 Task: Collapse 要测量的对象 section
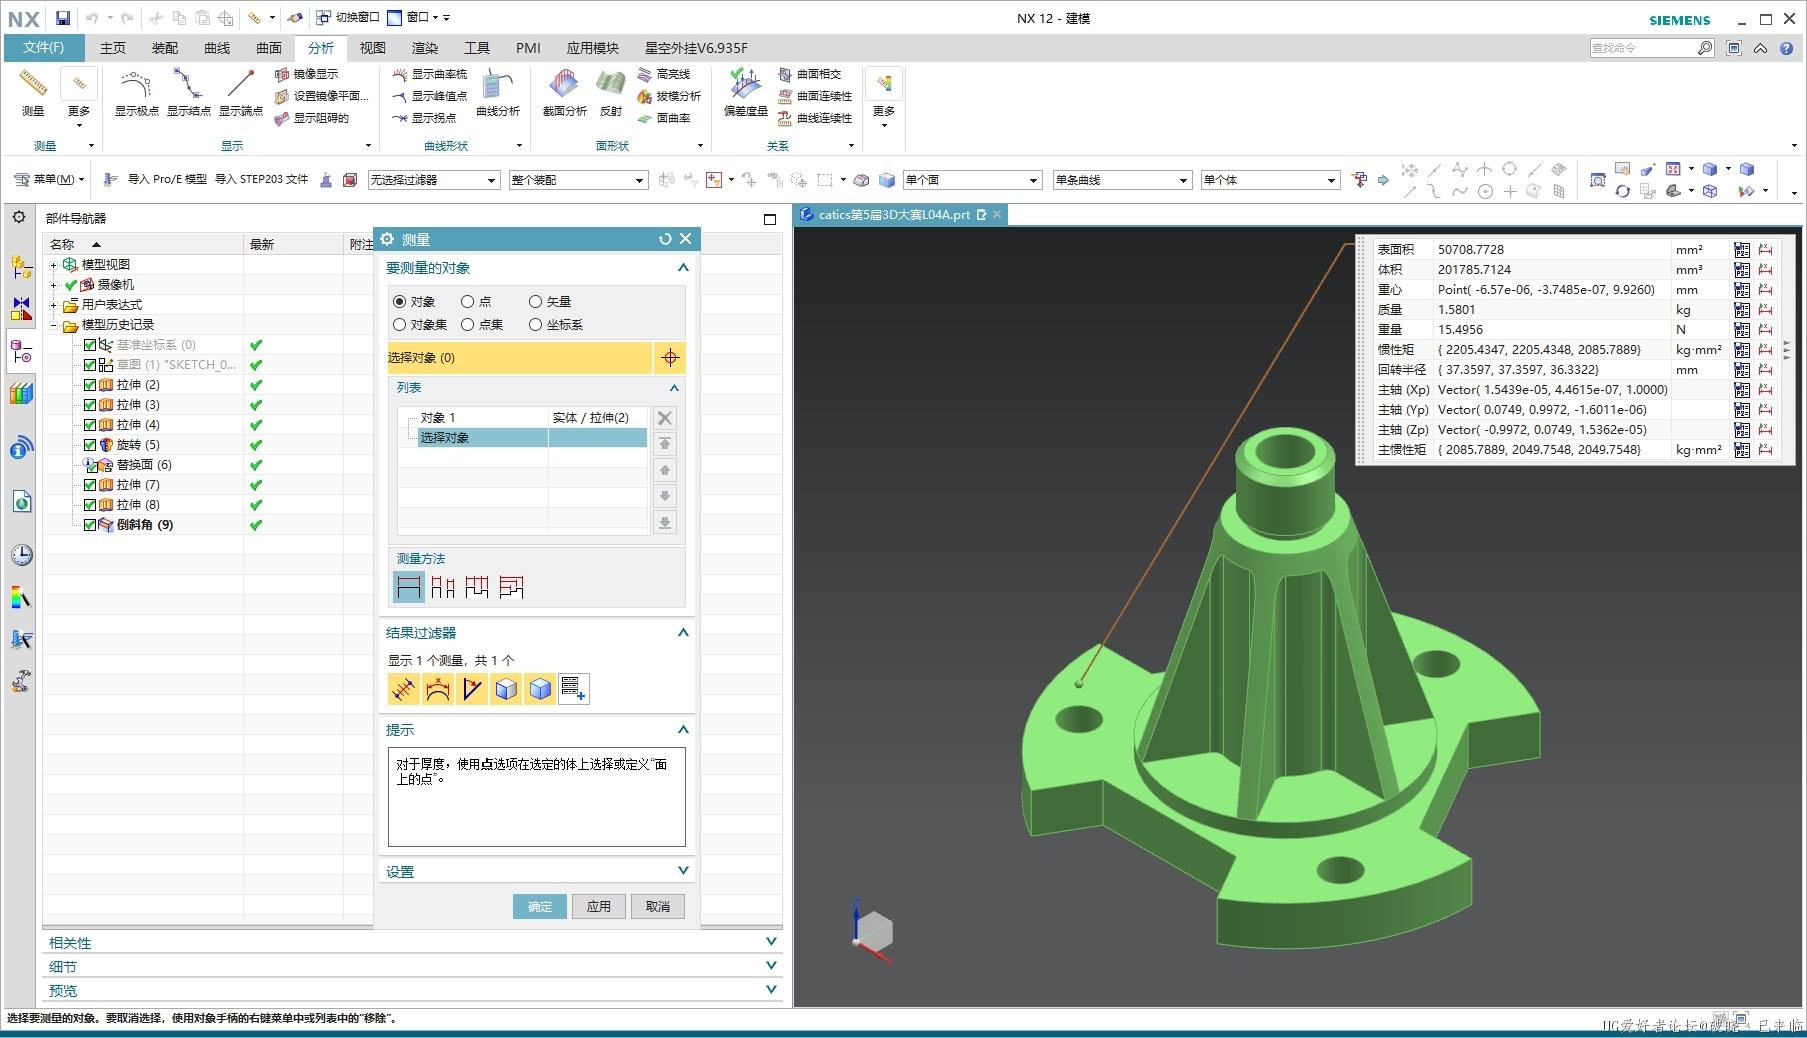683,267
